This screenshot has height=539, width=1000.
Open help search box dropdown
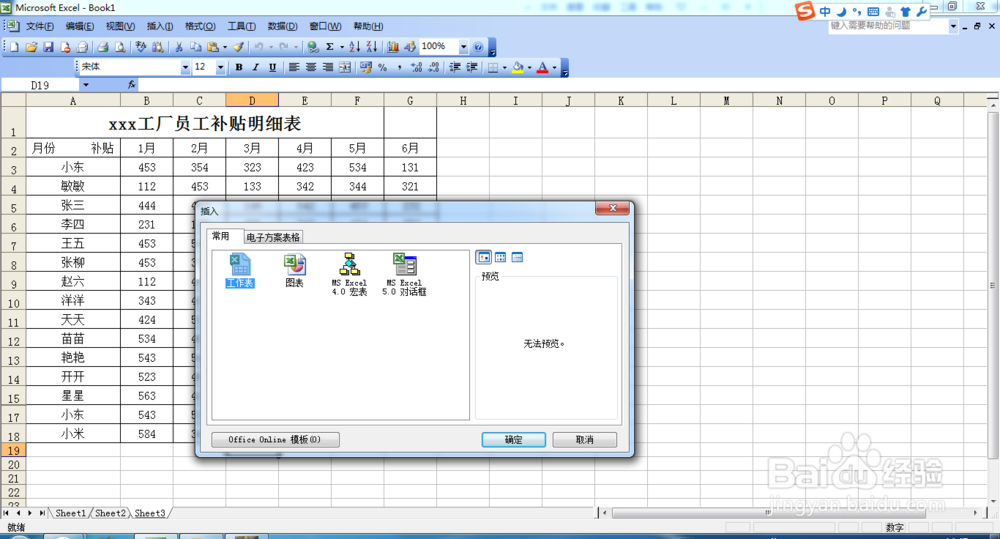[953, 26]
